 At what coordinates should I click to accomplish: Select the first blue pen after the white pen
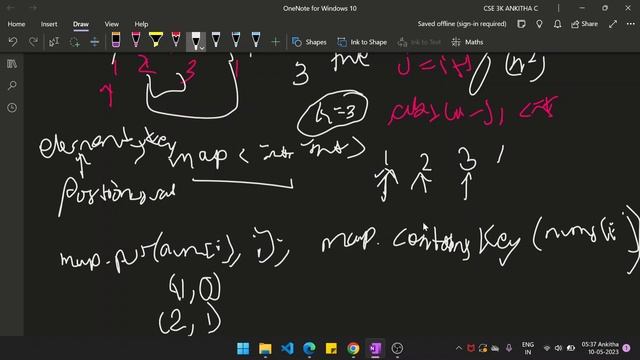coord(216,40)
